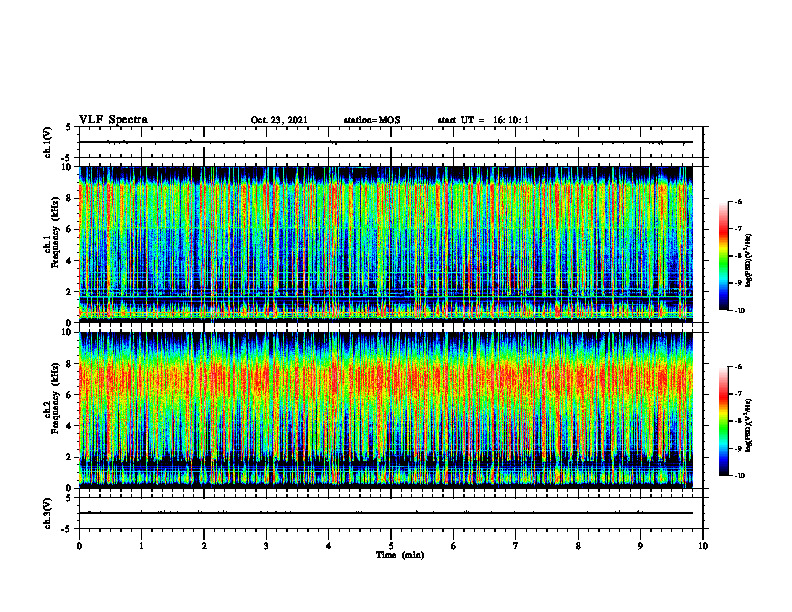Click the ch.2 spectrogram color scale bar
This screenshot has width=792, height=612.
coord(723,421)
